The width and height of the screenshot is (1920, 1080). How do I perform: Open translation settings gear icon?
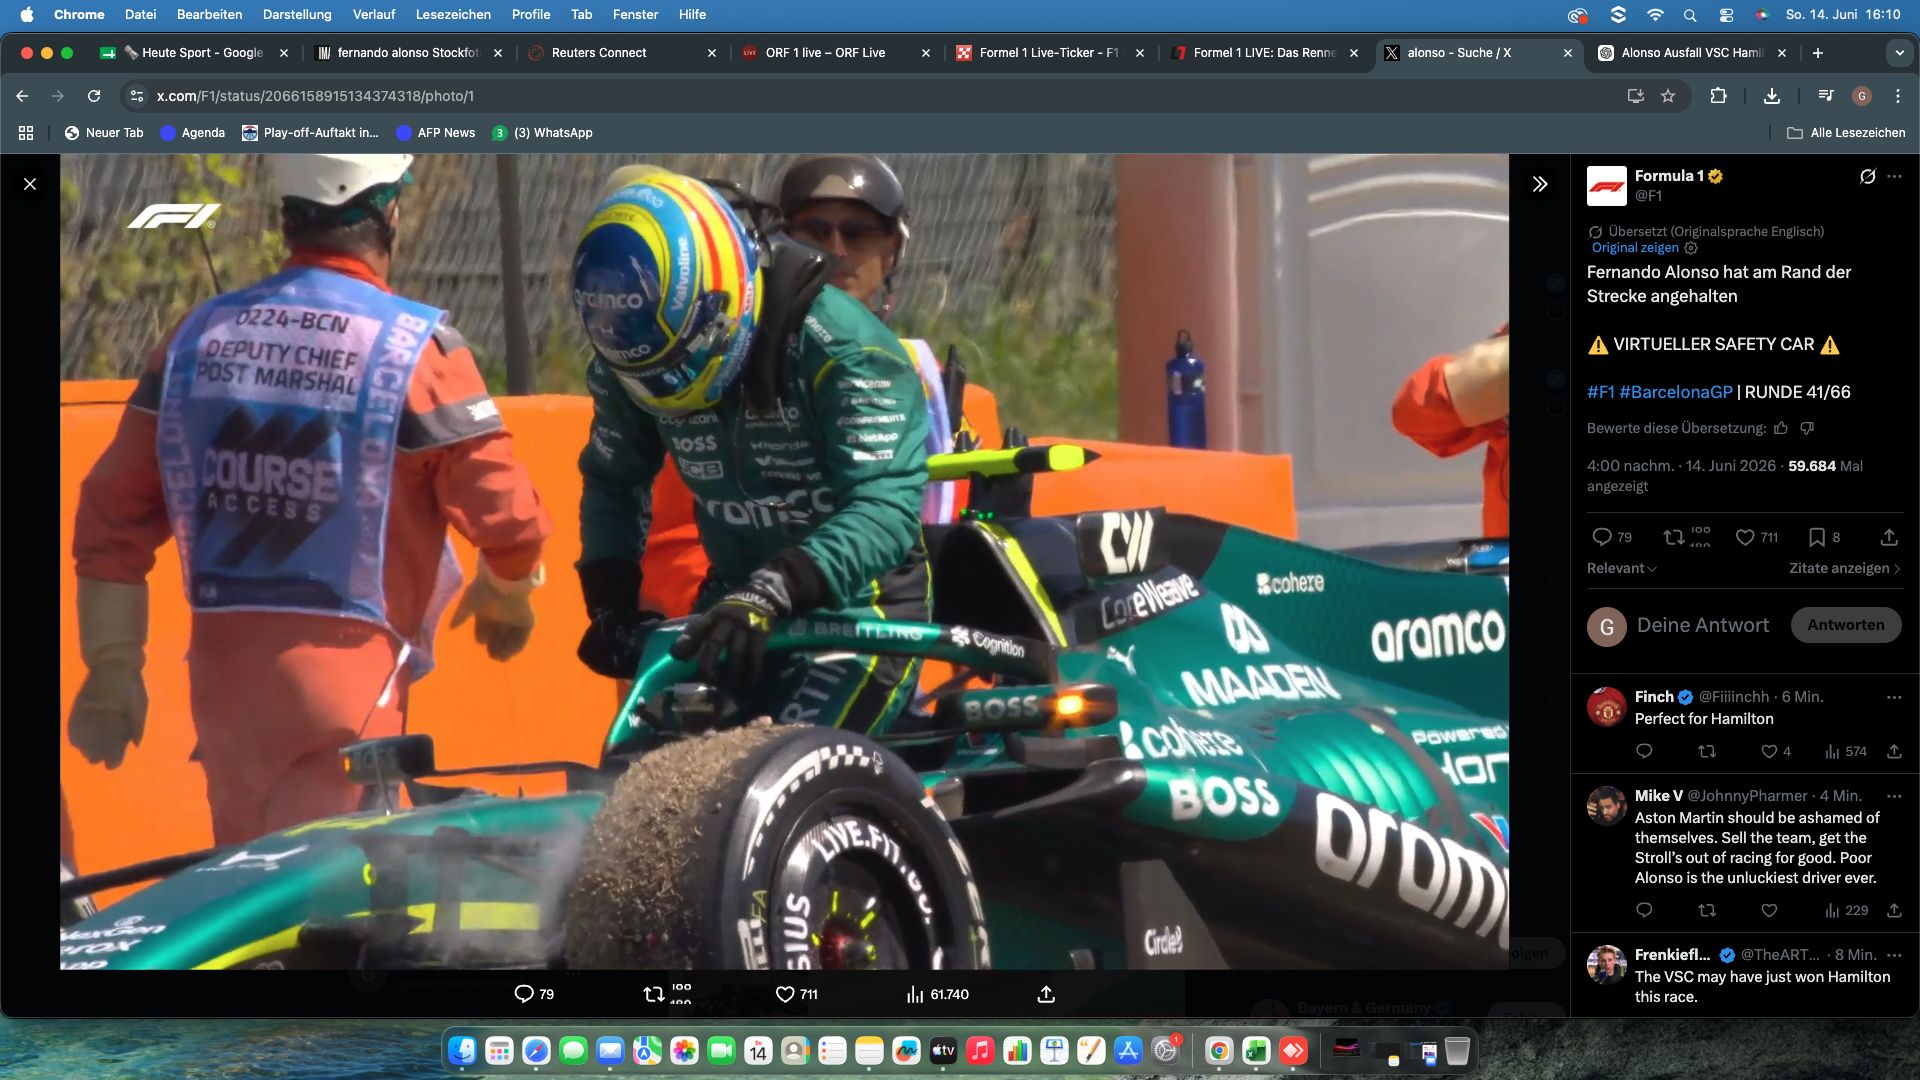coord(1691,248)
